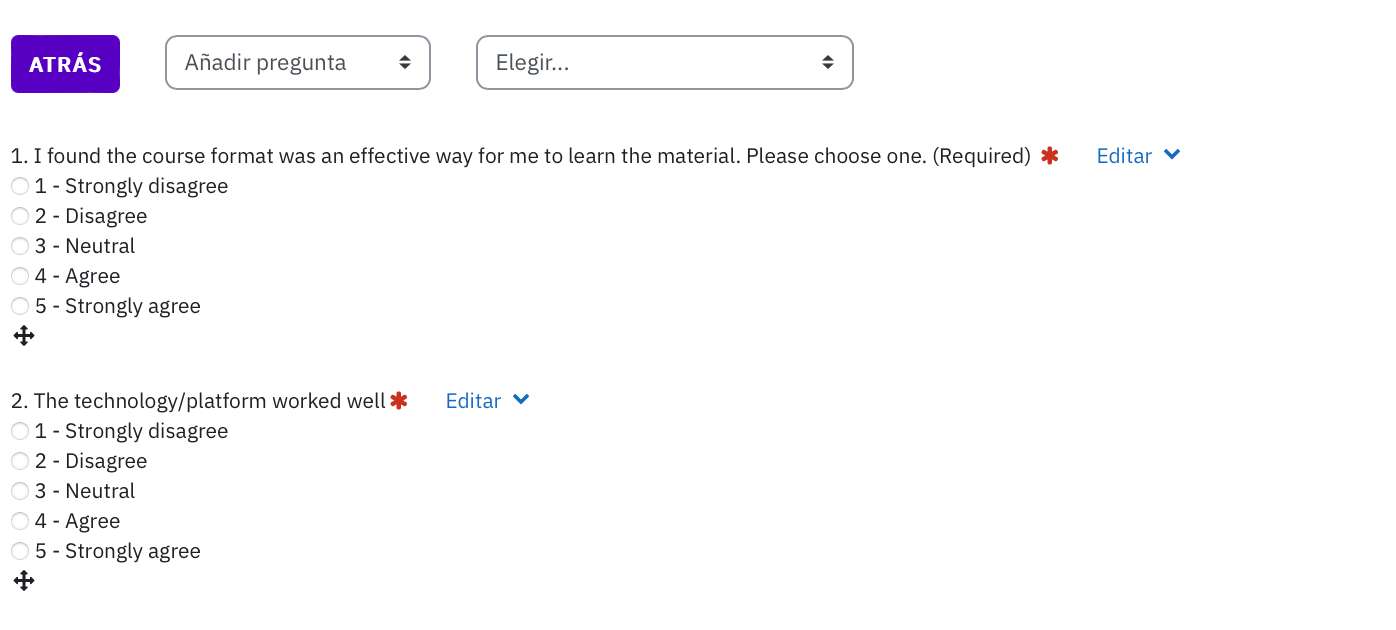Open Editar menu for question 1
The image size is (1396, 630).
pyautogui.click(x=1124, y=156)
